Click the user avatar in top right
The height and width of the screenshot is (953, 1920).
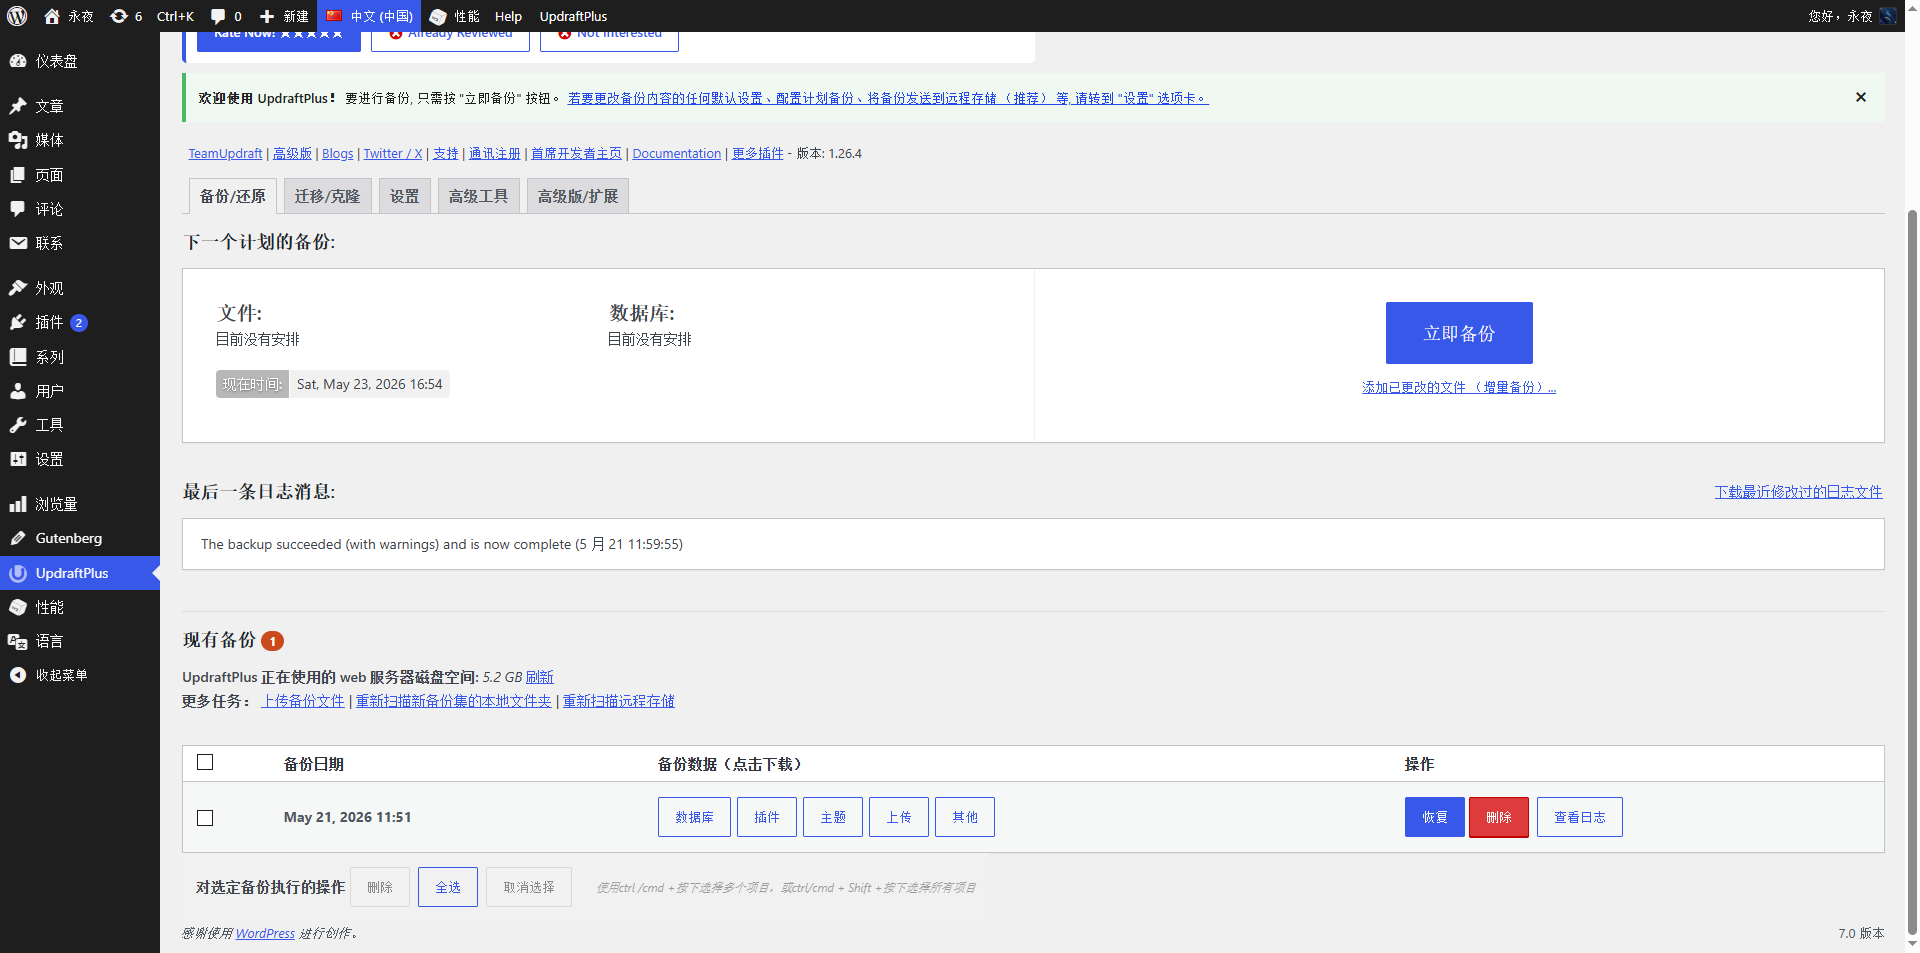pyautogui.click(x=1888, y=16)
